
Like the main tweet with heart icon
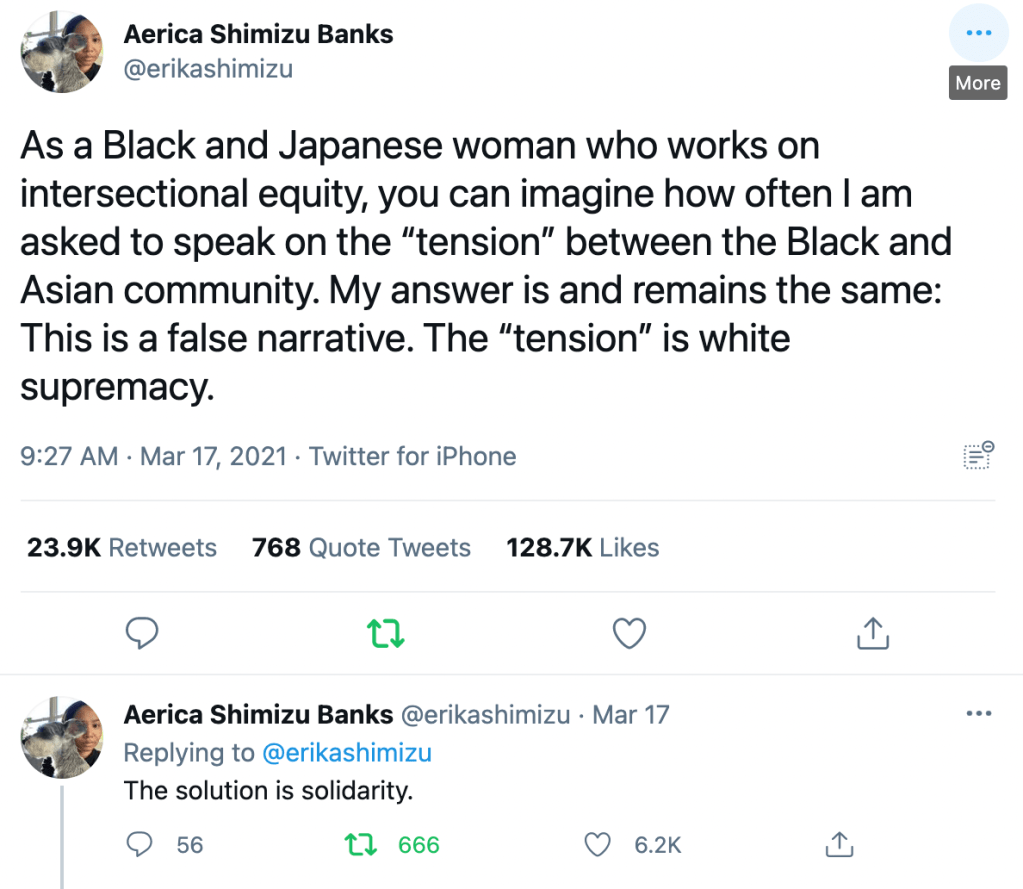pyautogui.click(x=629, y=633)
